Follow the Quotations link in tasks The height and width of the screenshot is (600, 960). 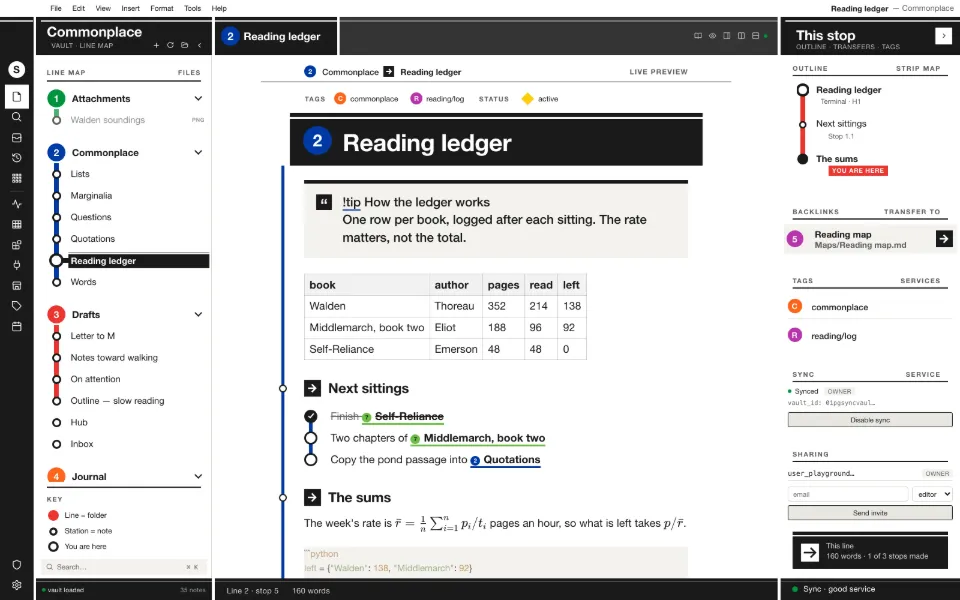click(505, 460)
